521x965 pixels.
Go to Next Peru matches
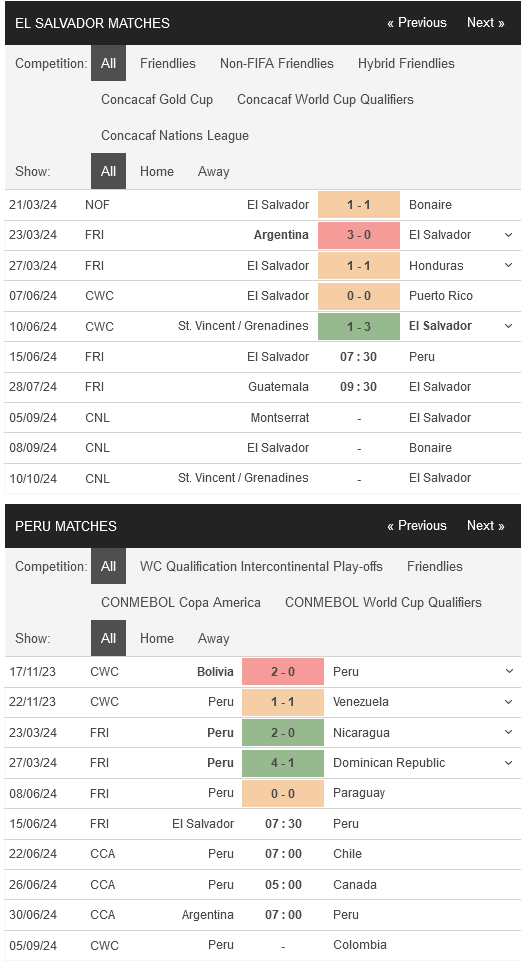(x=485, y=526)
